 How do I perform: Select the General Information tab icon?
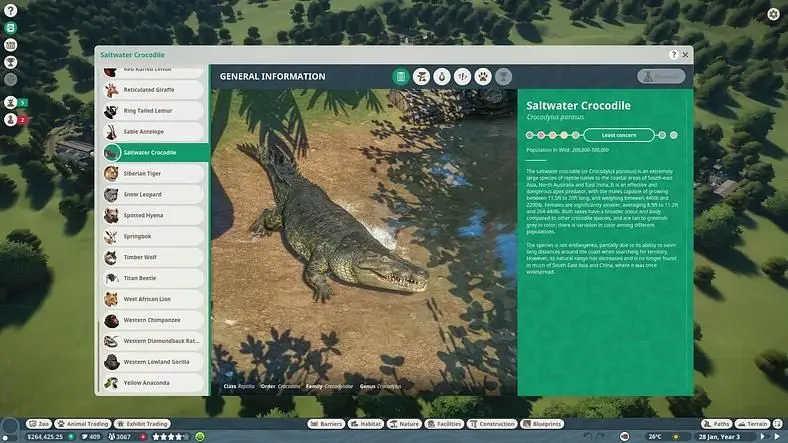coord(401,76)
